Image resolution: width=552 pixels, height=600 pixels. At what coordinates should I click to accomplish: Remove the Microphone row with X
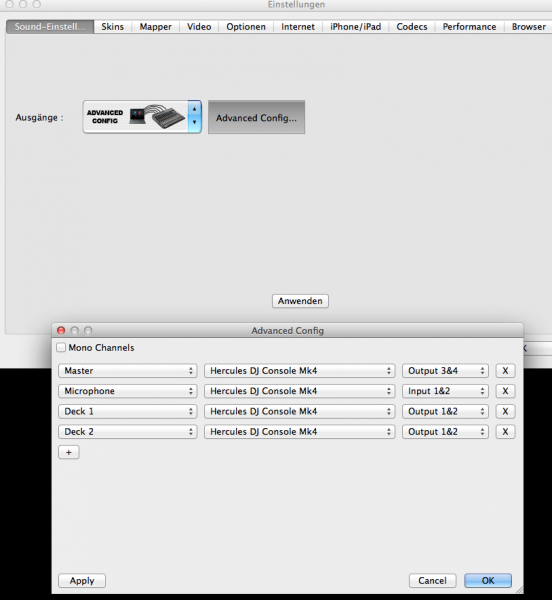coord(505,391)
